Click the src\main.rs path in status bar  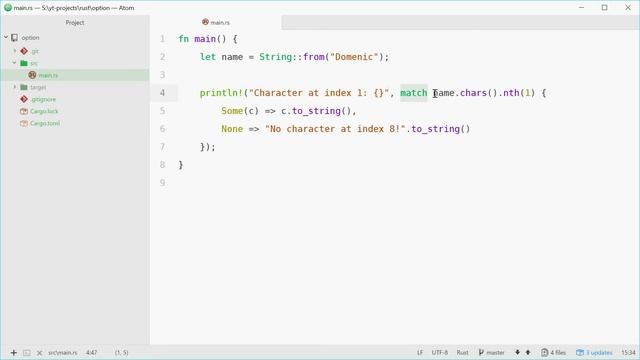tap(62, 353)
